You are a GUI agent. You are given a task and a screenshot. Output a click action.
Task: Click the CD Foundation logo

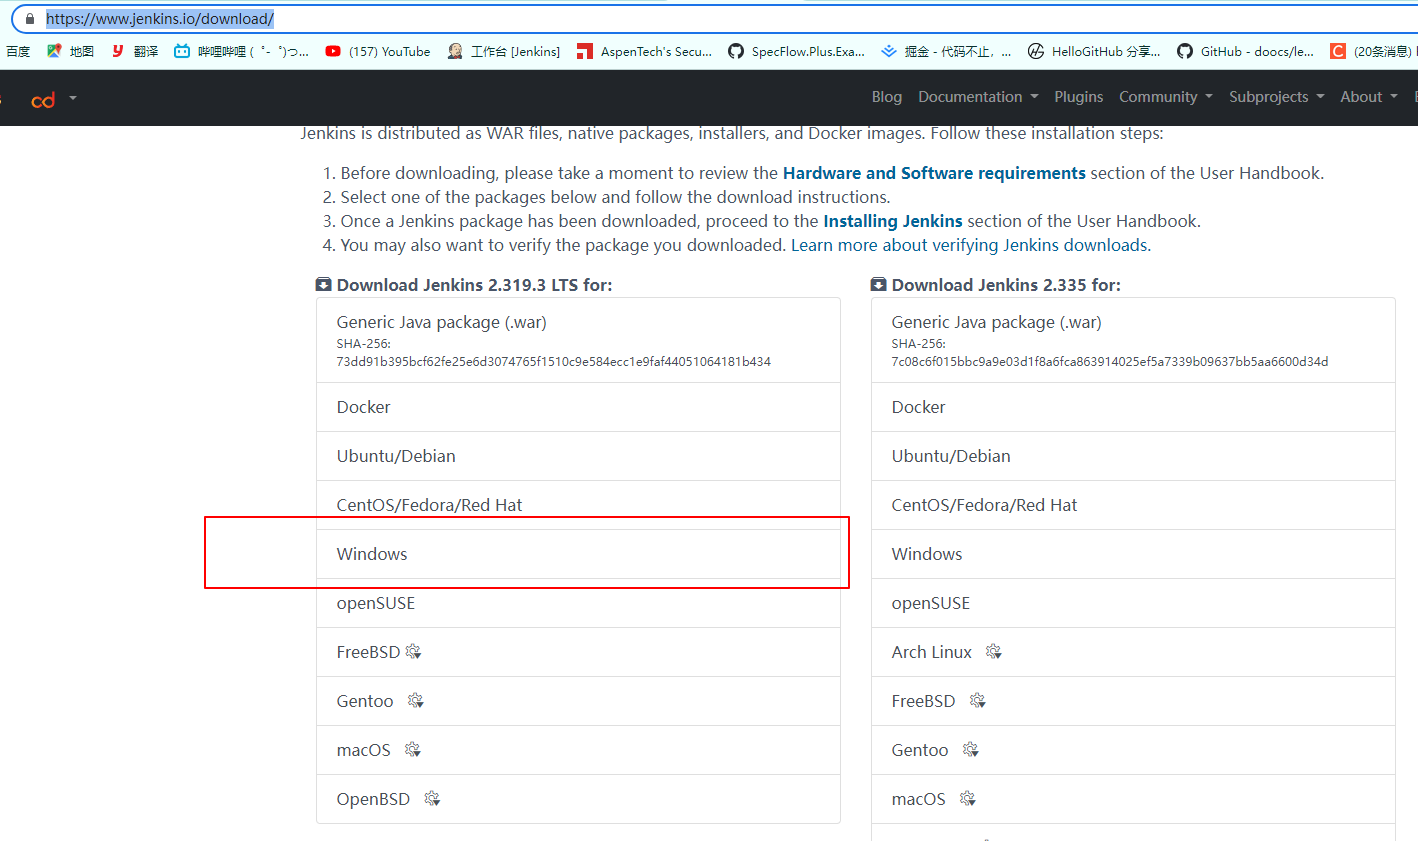coord(43,99)
